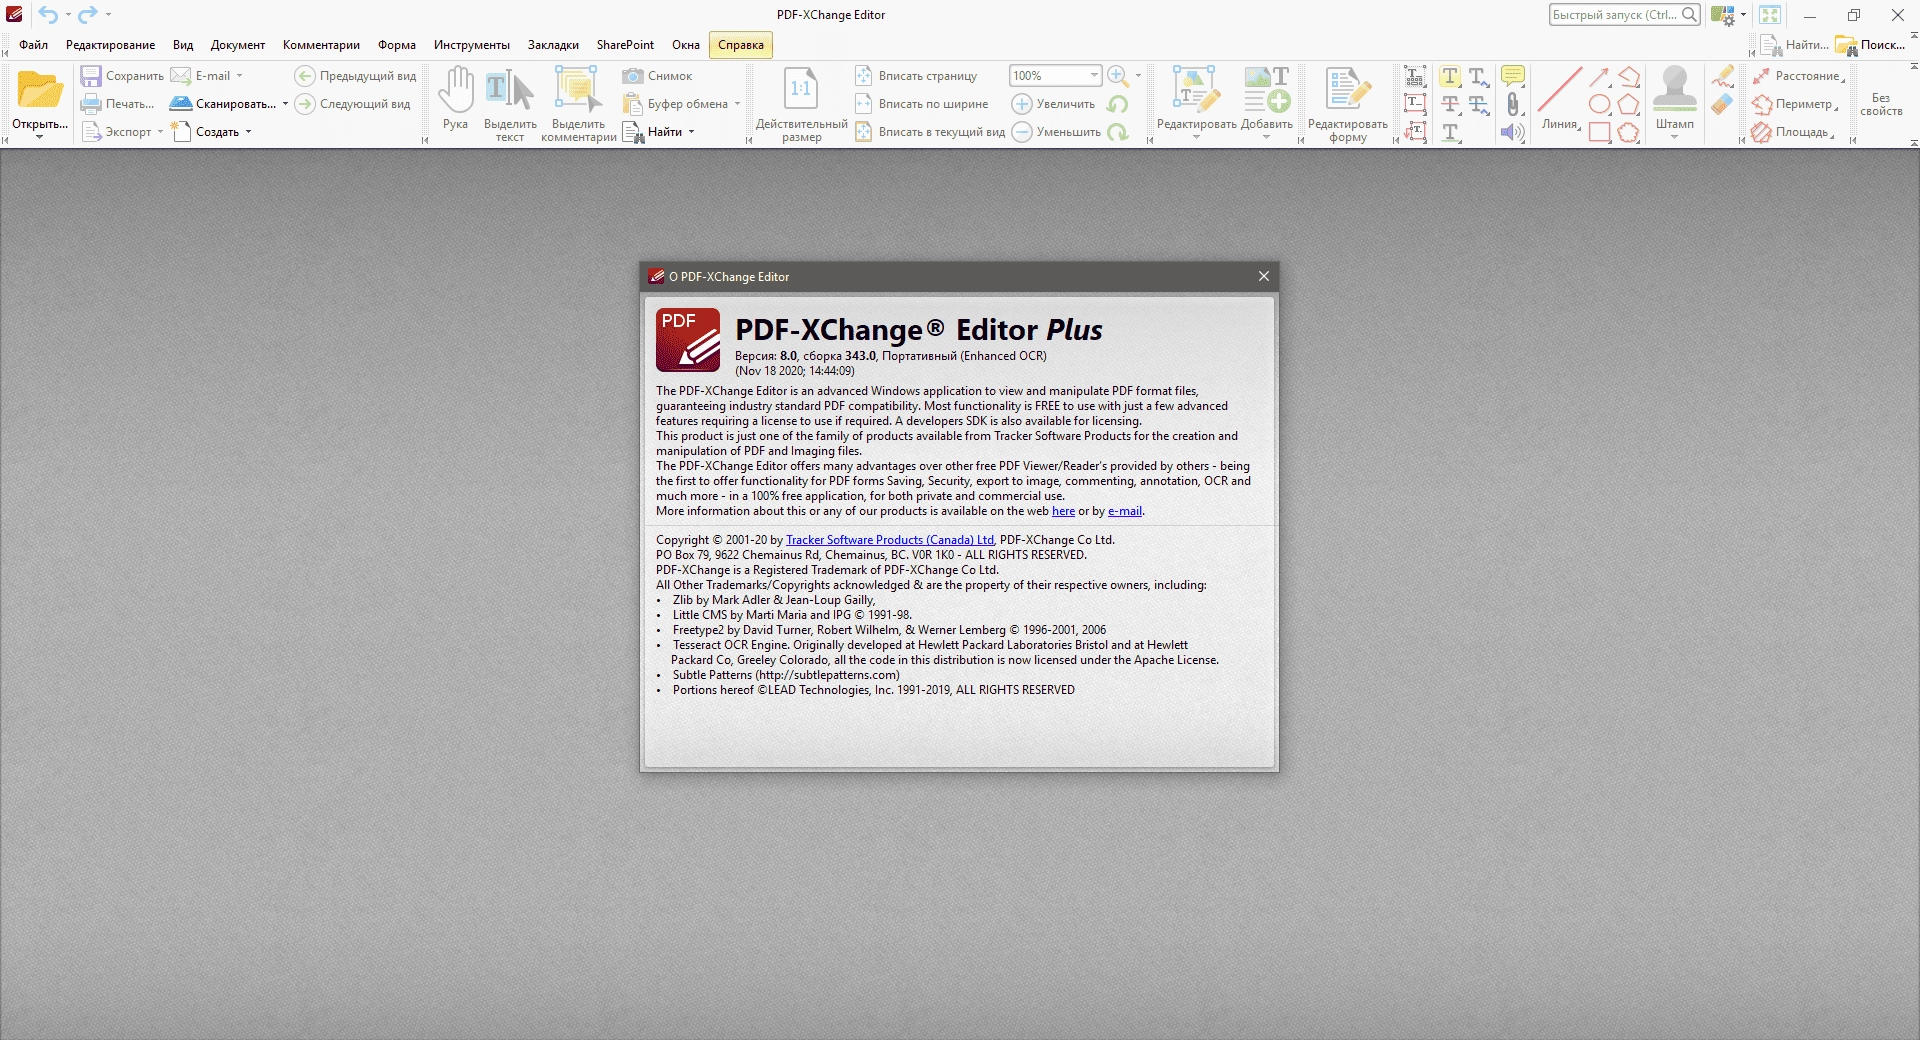The image size is (1920, 1040).
Task: Select the Cloud shape tool
Action: click(1629, 132)
